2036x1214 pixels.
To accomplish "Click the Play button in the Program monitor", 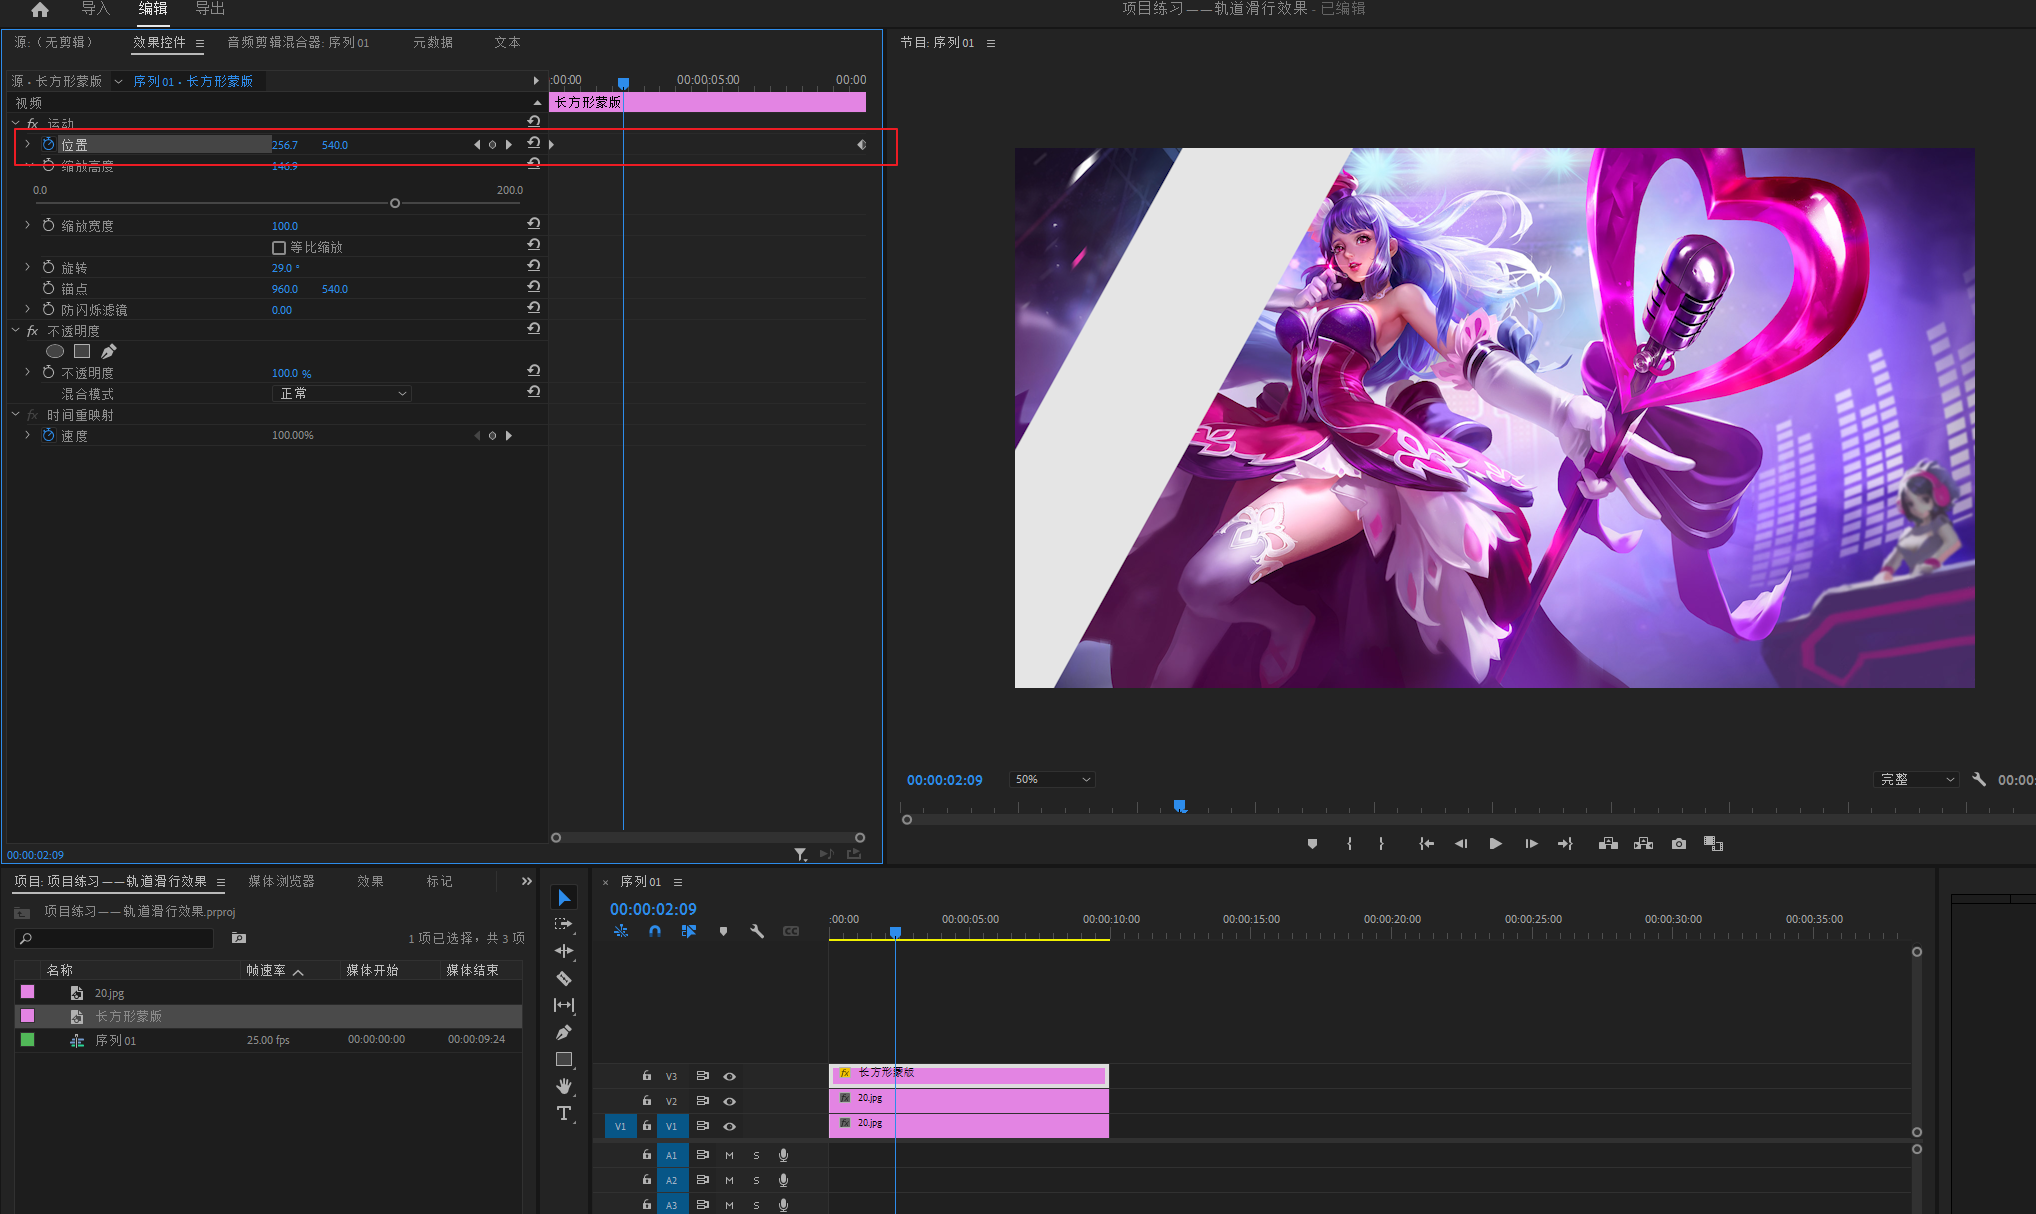I will click(1495, 844).
